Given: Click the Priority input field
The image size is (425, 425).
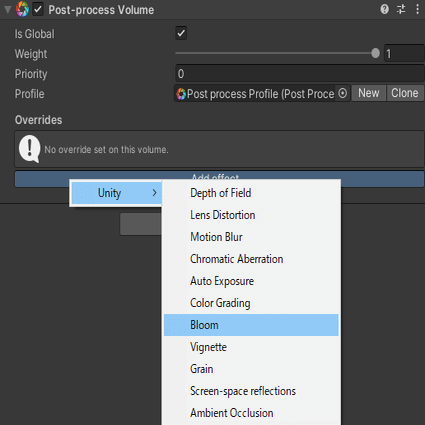Looking at the screenshot, I should (x=300, y=73).
